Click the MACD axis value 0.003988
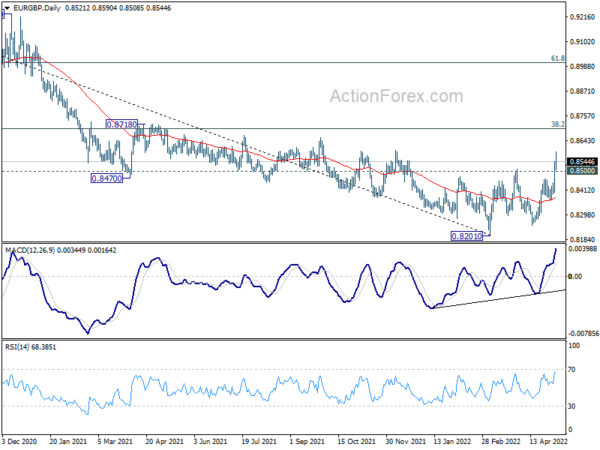The height and width of the screenshot is (450, 600). [583, 249]
